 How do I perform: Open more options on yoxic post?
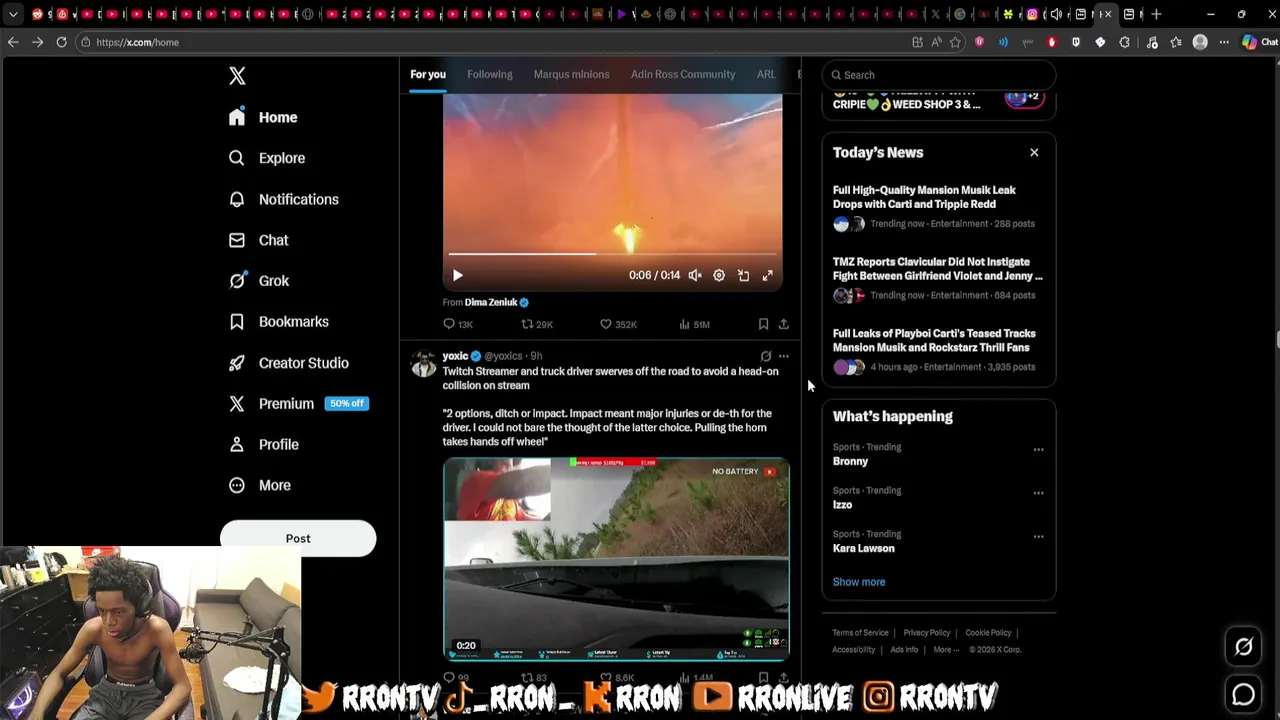pos(784,356)
